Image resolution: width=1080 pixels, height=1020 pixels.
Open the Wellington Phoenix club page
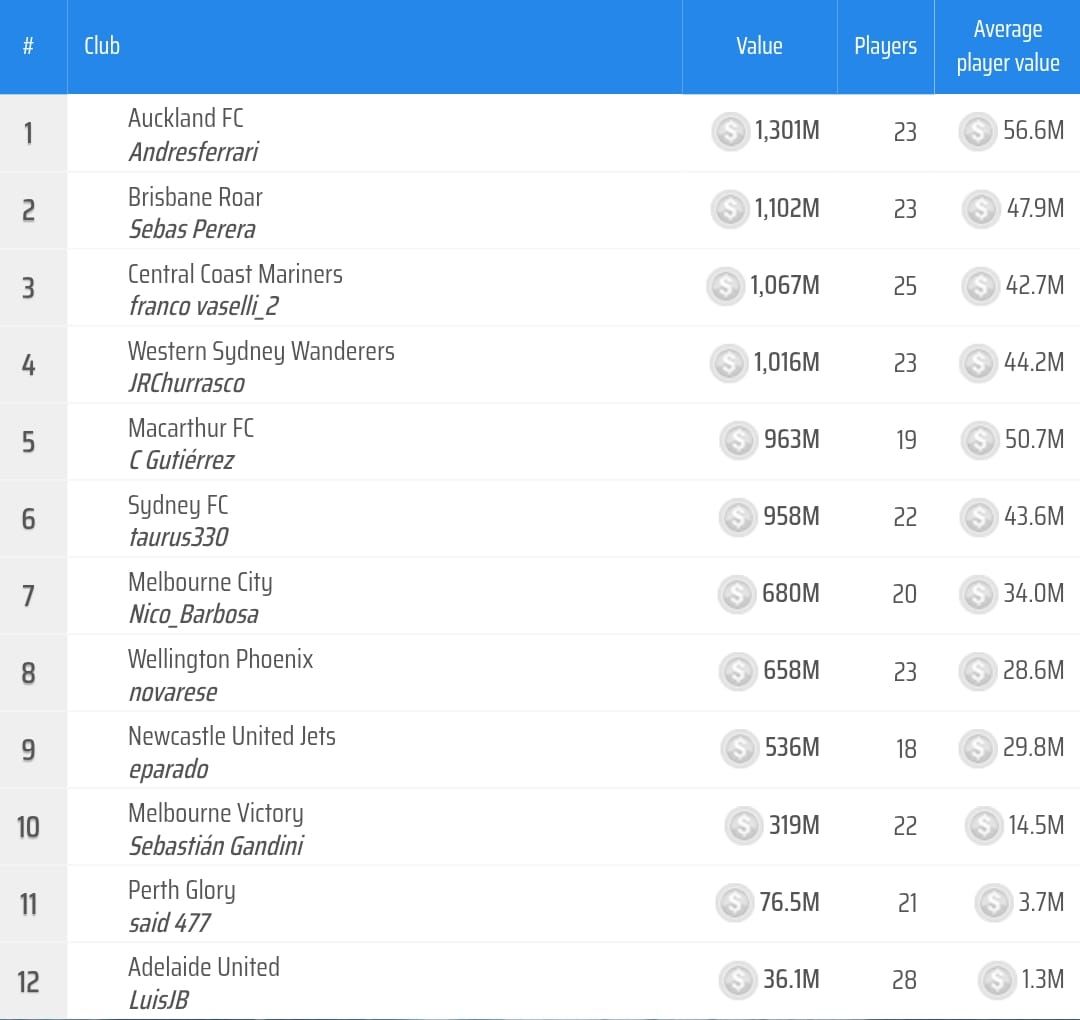(x=220, y=659)
